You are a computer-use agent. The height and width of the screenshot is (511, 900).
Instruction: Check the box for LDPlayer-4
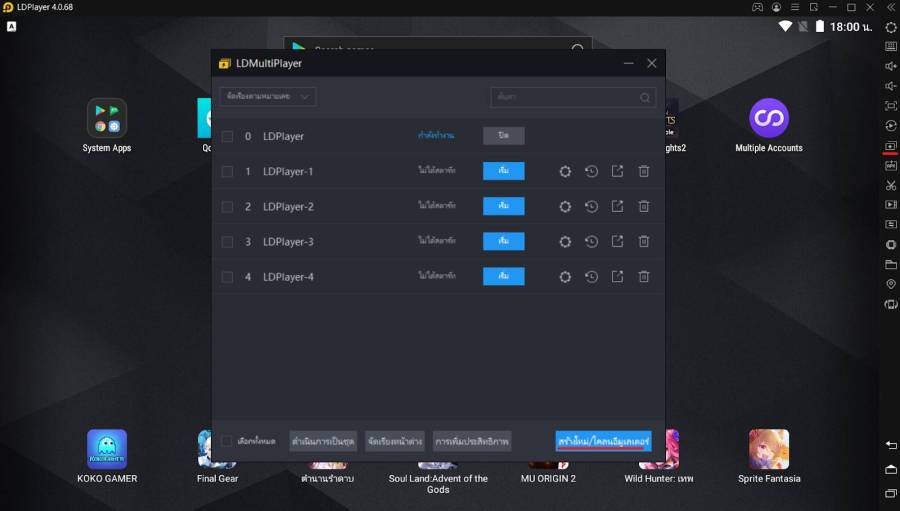[x=227, y=277]
